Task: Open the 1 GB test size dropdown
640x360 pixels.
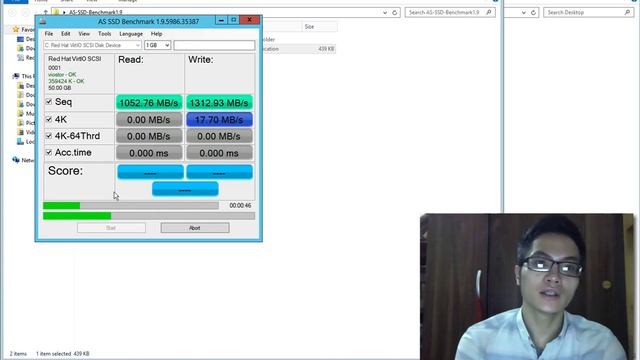Action: (158, 45)
